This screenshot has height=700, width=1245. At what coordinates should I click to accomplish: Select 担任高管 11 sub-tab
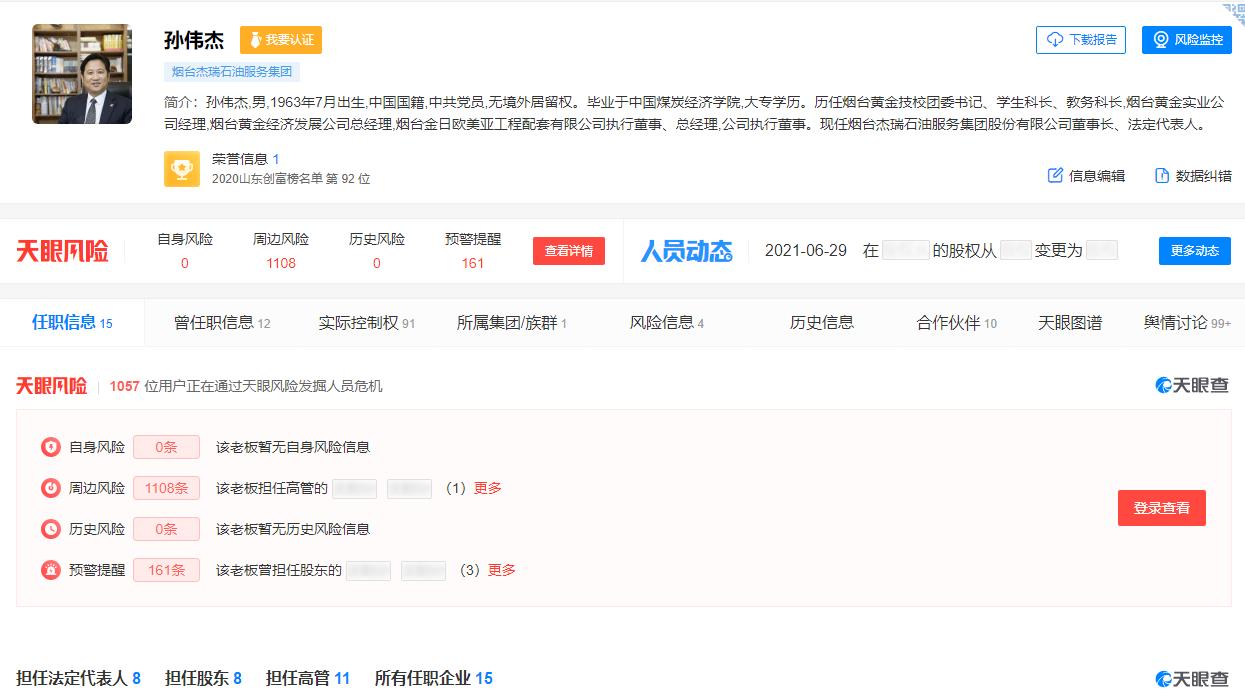pyautogui.click(x=308, y=678)
